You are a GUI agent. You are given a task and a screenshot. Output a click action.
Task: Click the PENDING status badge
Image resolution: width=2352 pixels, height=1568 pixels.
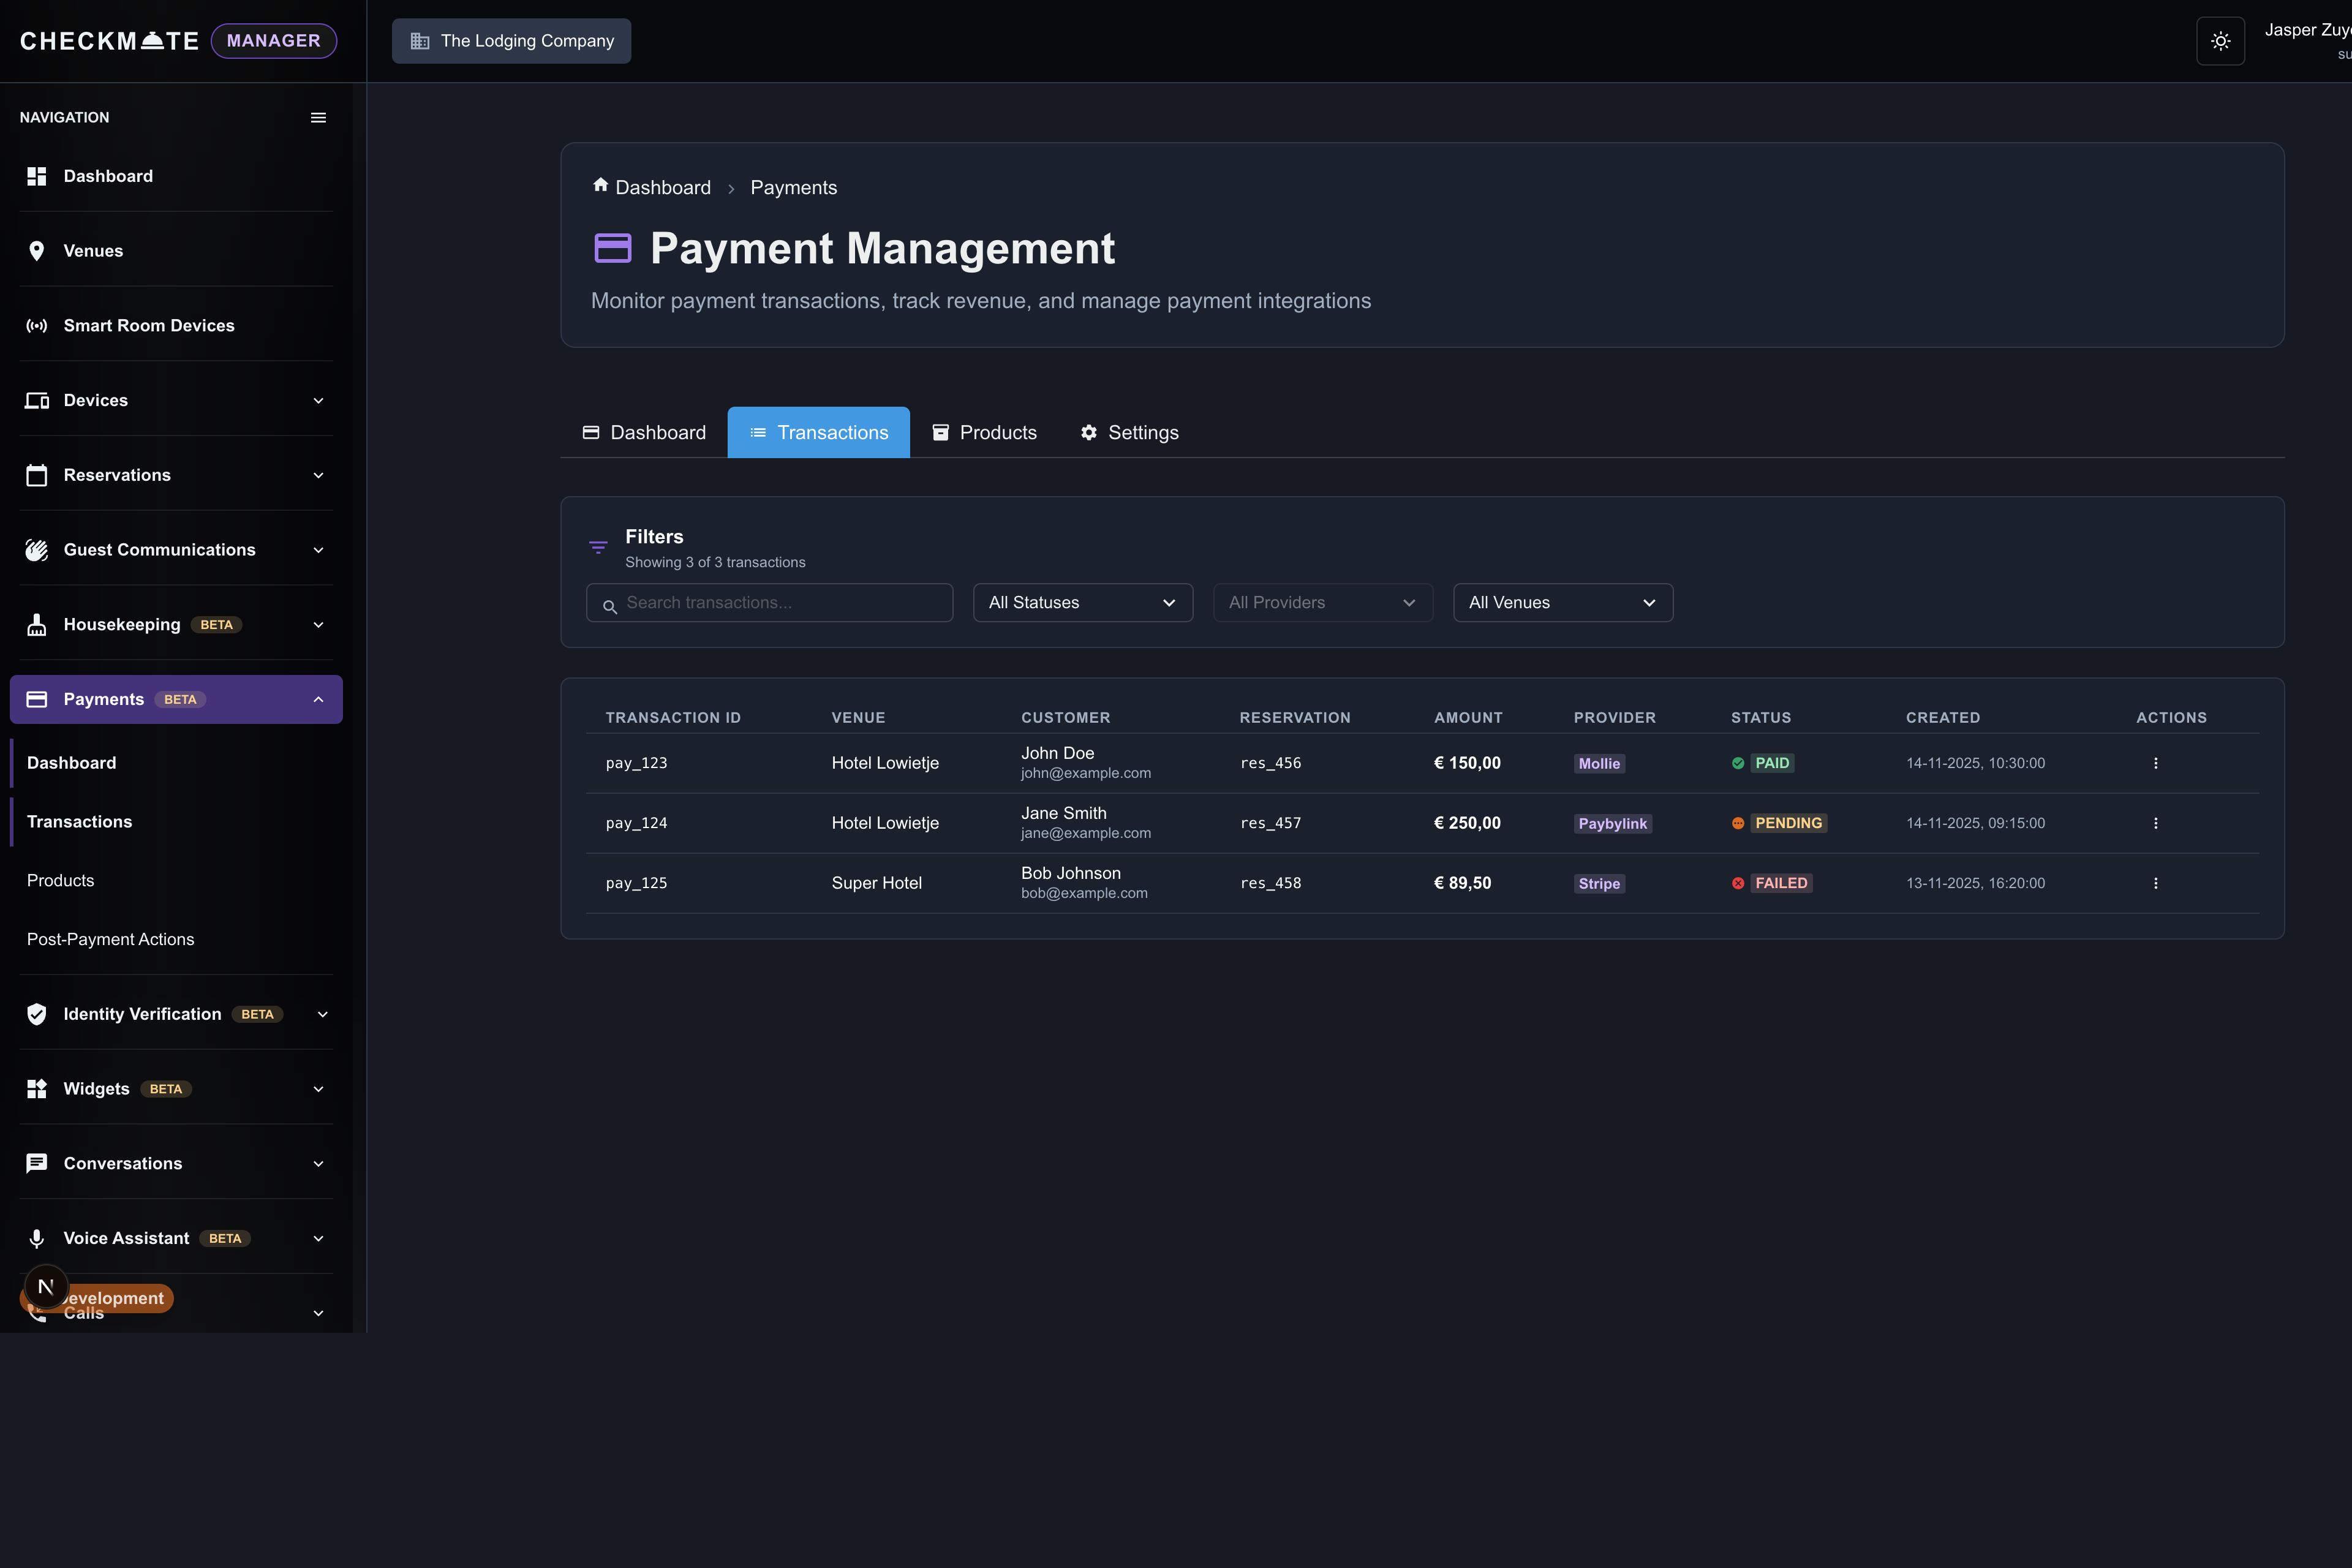coord(1788,823)
